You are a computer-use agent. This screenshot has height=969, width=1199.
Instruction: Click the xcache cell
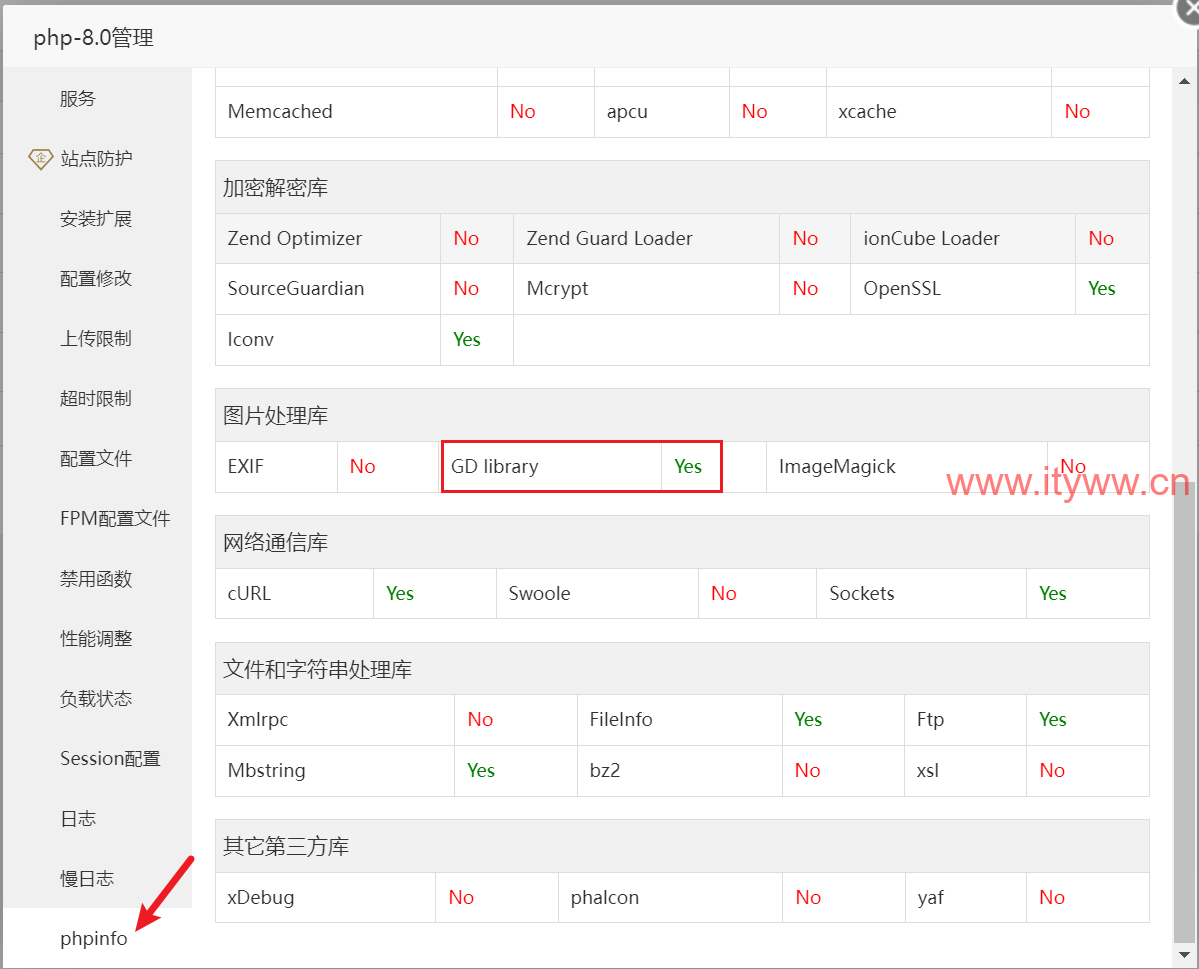(x=939, y=112)
